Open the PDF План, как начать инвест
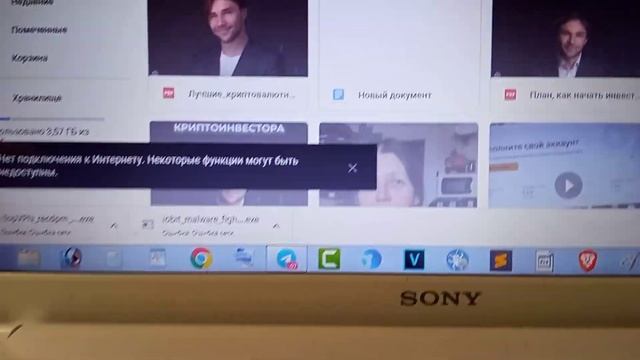Screen dimensions: 640x360 click(583, 95)
